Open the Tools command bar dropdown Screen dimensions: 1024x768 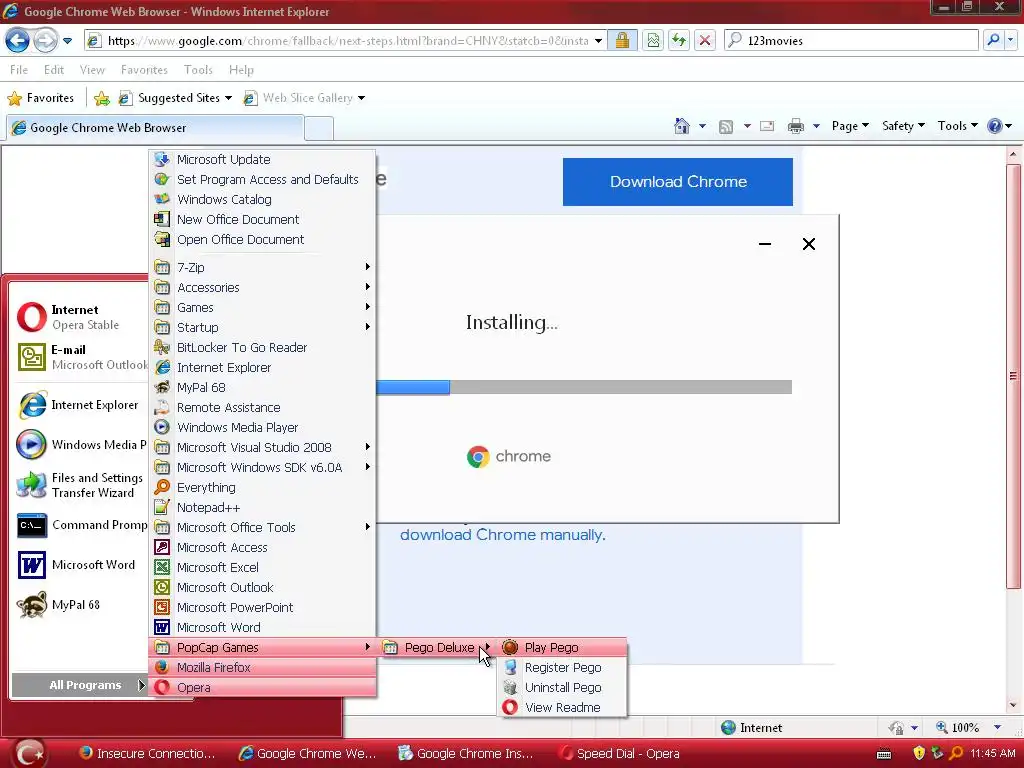point(957,126)
